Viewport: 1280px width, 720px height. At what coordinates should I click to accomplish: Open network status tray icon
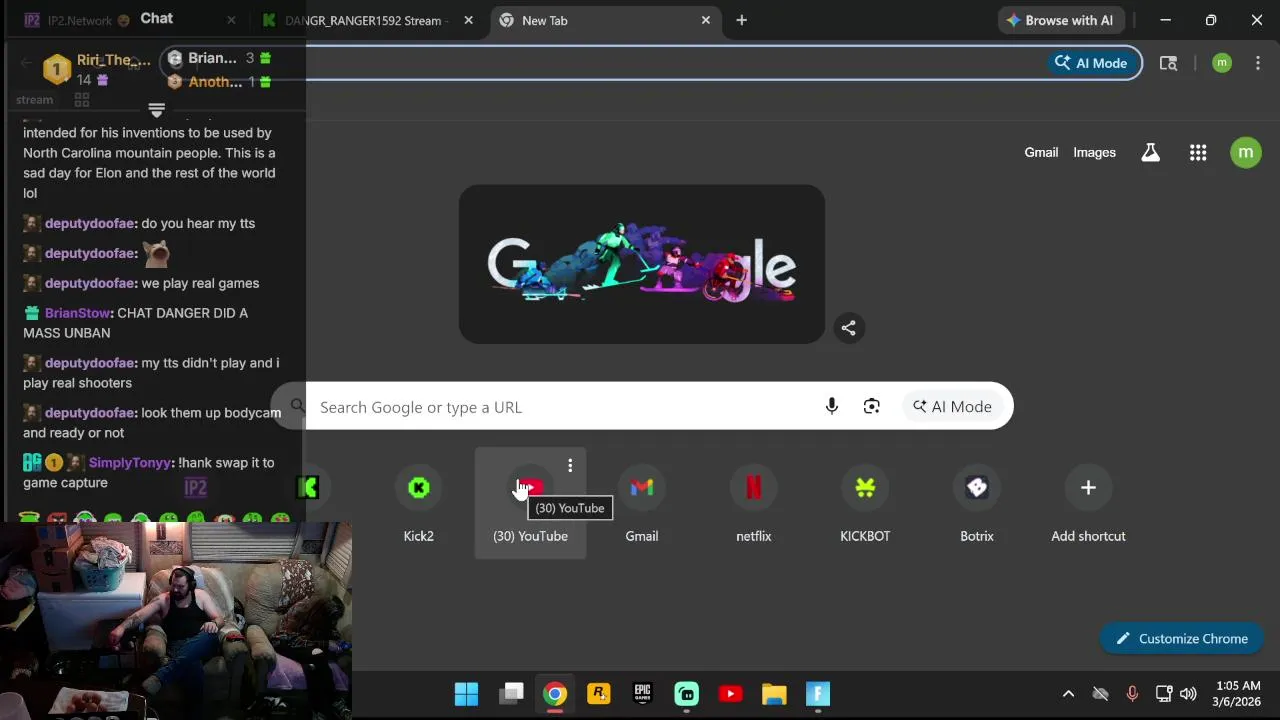[1164, 693]
